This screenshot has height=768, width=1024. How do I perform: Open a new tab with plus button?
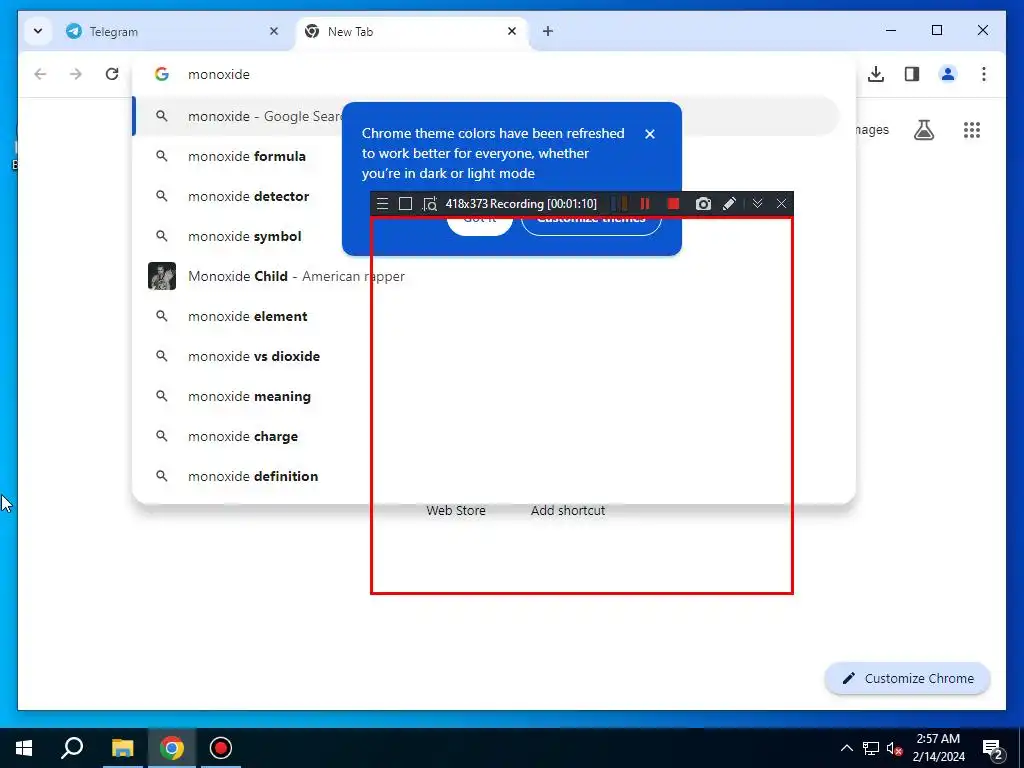[x=548, y=31]
